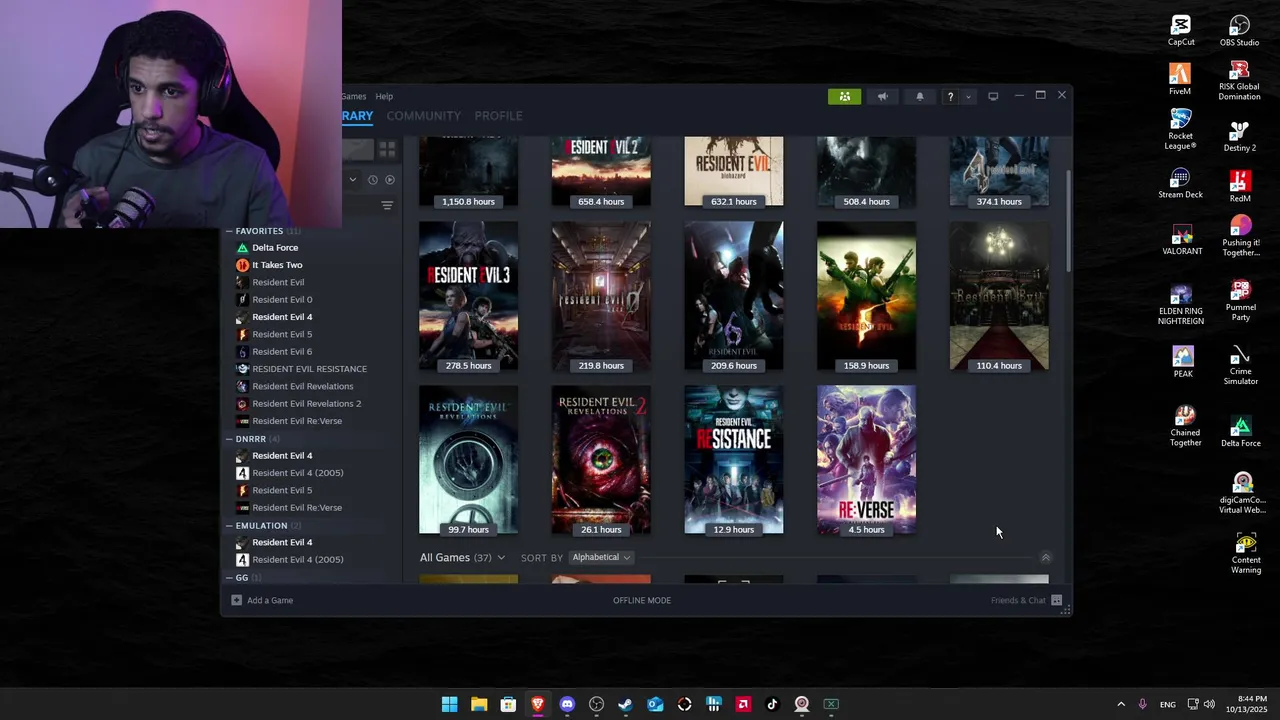Click the library vertical scrollbar

coord(1068,220)
